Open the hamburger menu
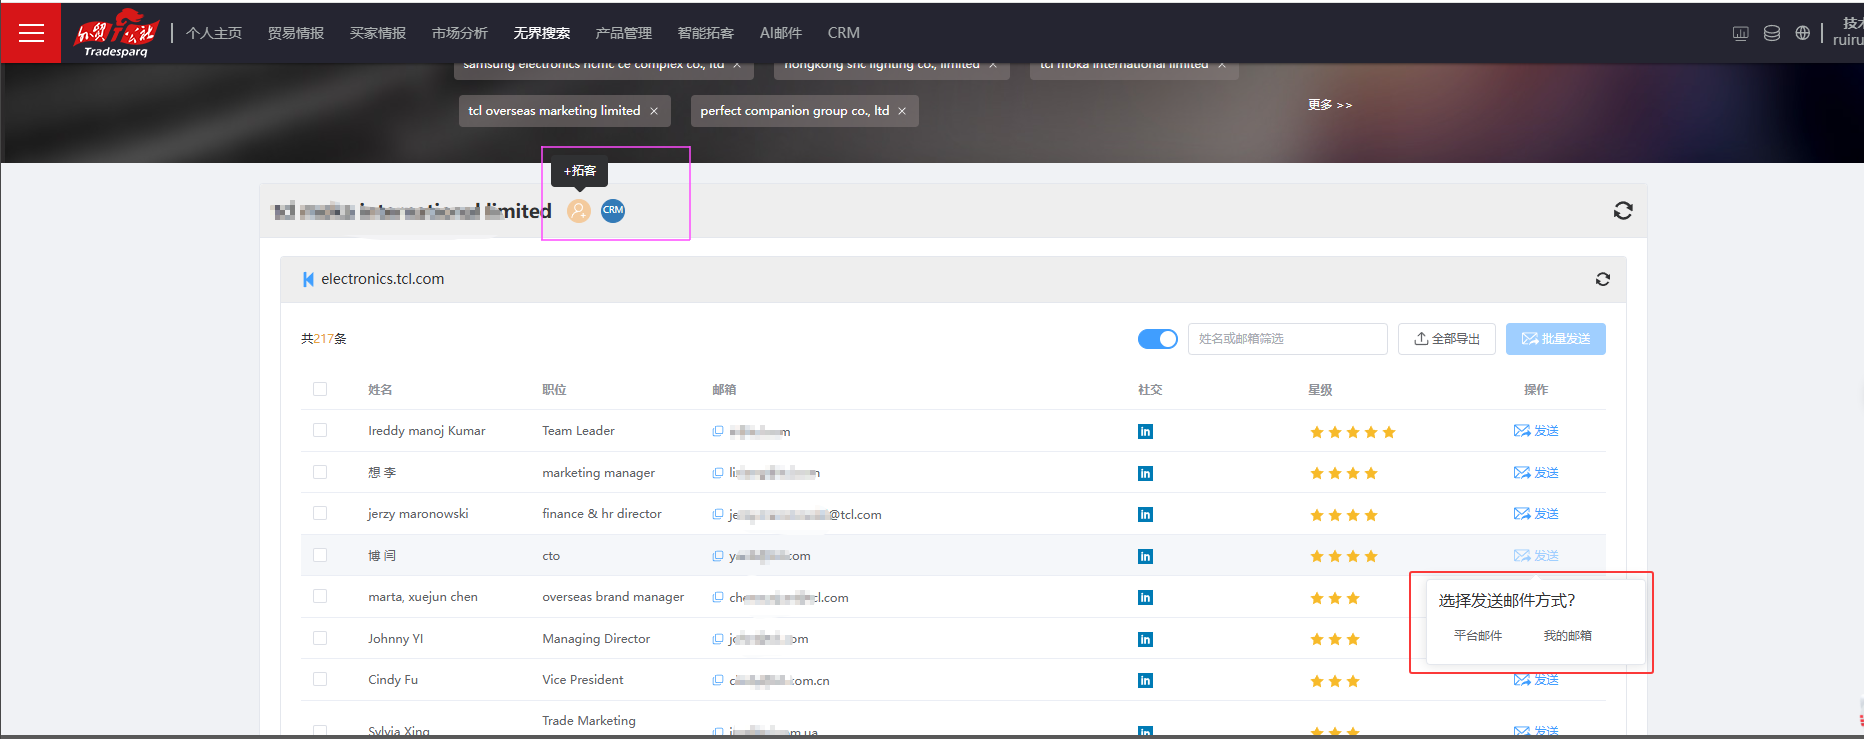This screenshot has width=1864, height=739. [x=31, y=33]
